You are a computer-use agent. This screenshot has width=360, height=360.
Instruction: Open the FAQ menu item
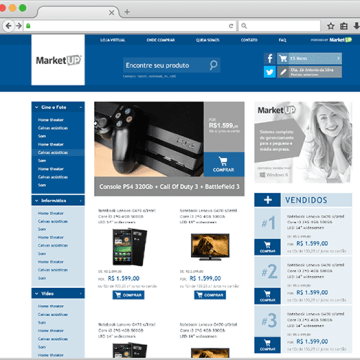pyautogui.click(x=282, y=40)
